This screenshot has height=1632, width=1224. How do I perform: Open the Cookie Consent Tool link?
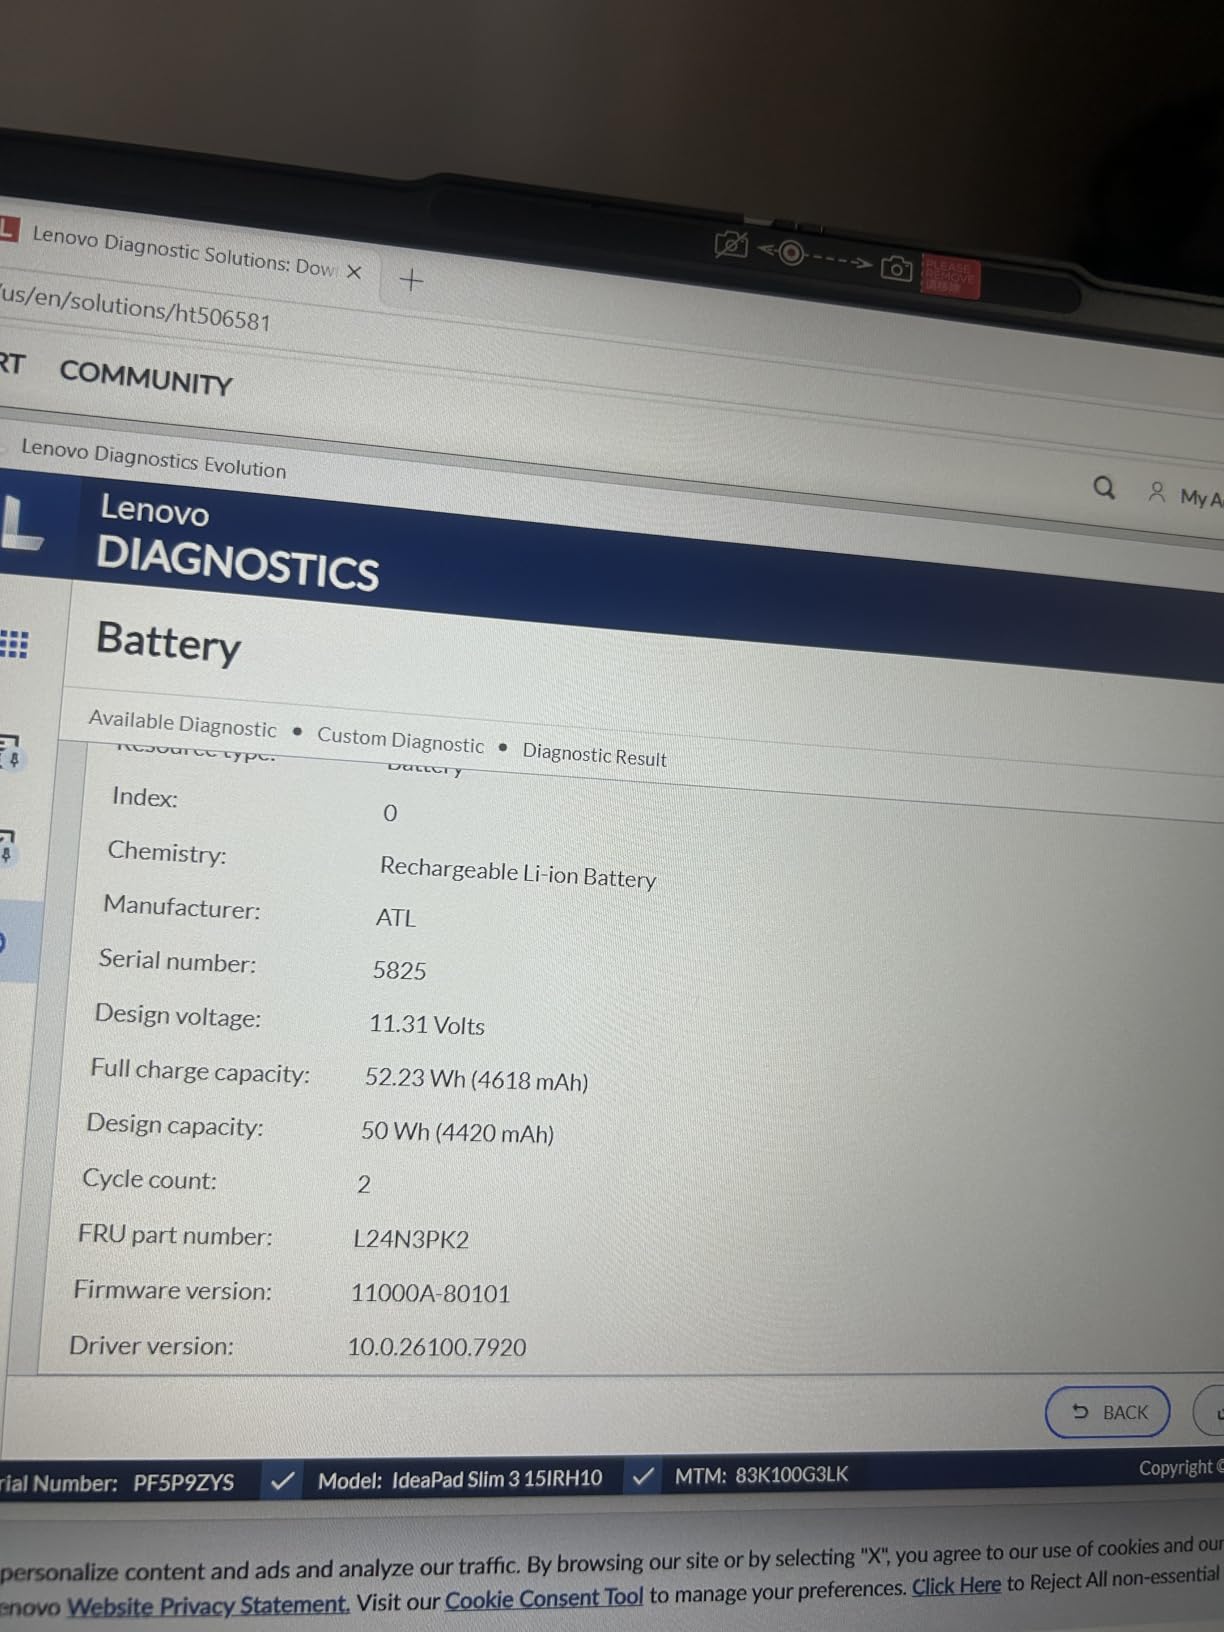click(544, 1599)
